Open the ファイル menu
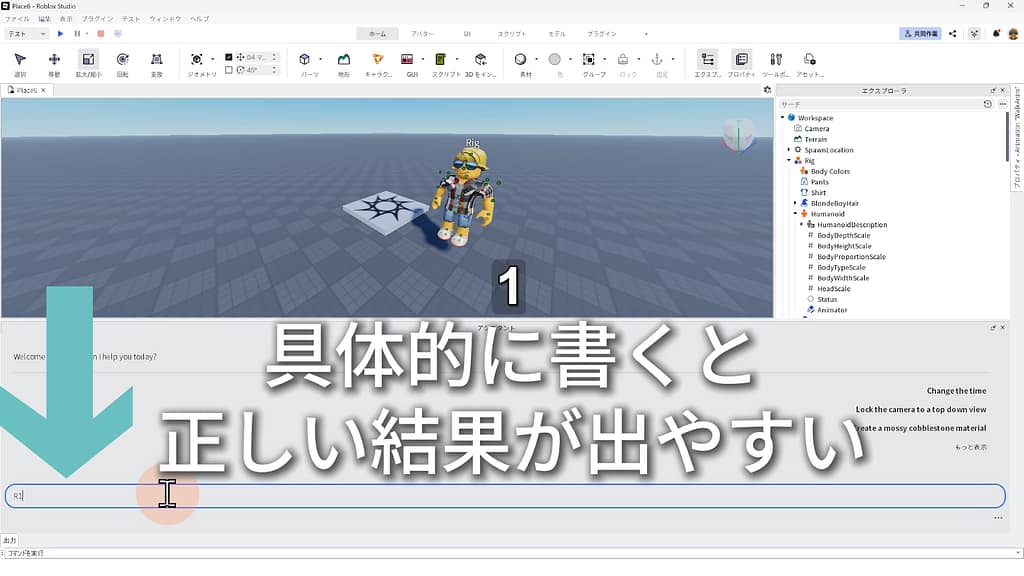The image size is (1024, 576). click(x=17, y=19)
